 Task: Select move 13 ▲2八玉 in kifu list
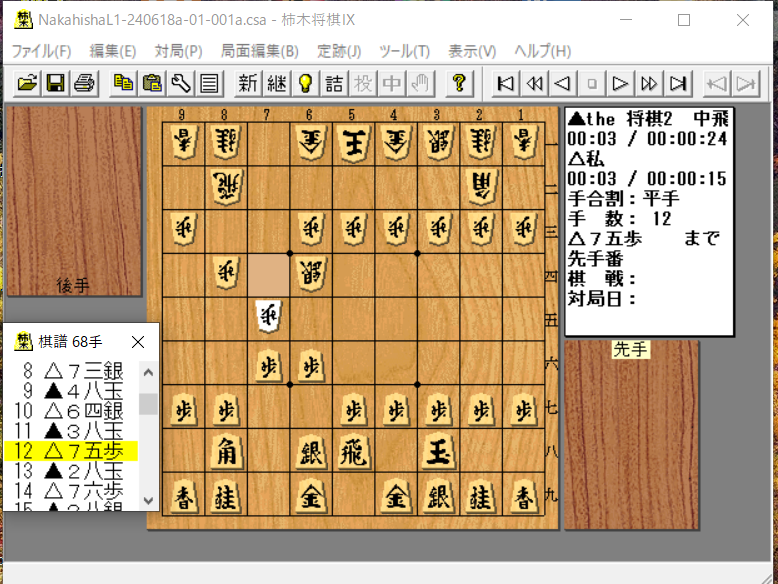(72, 471)
